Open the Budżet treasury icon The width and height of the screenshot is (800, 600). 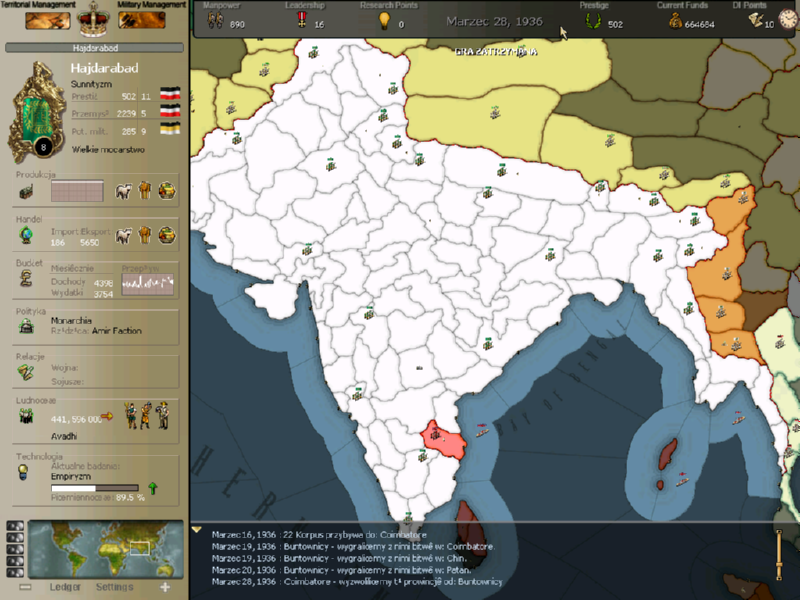(26, 279)
